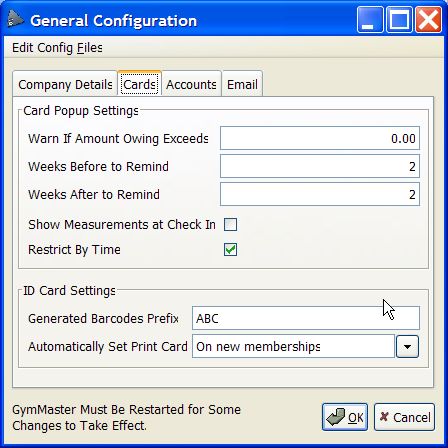Click the red X icon on Cancel
This screenshot has width=448, height=448.
tap(384, 417)
